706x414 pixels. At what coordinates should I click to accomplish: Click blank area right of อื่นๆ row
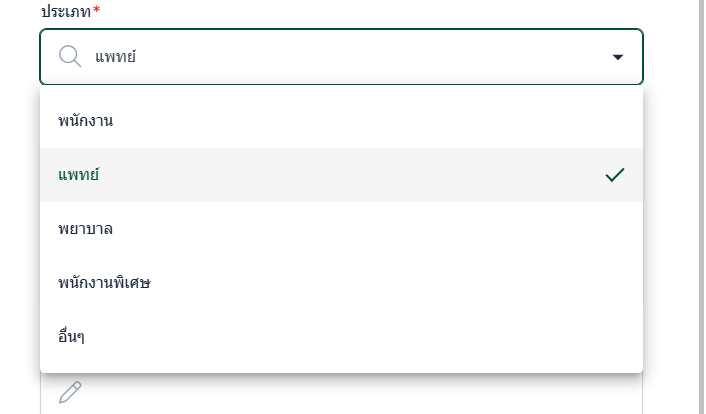pos(400,337)
